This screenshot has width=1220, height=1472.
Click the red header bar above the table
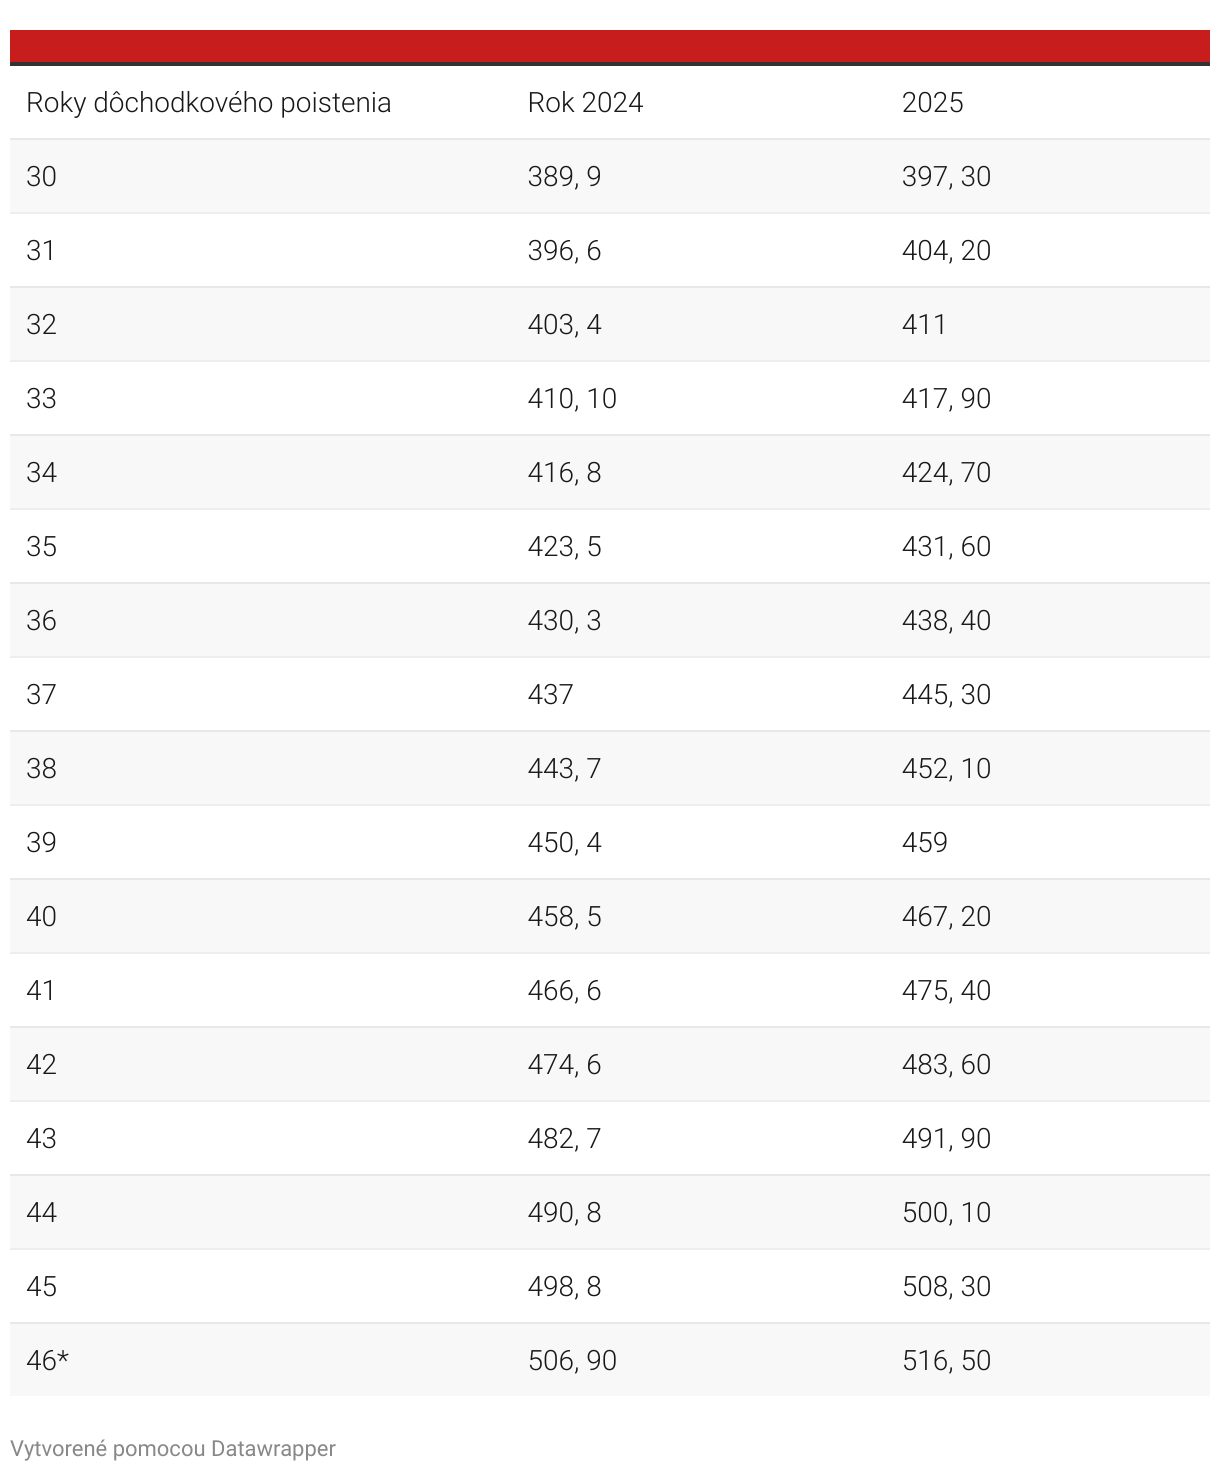pyautogui.click(x=610, y=46)
